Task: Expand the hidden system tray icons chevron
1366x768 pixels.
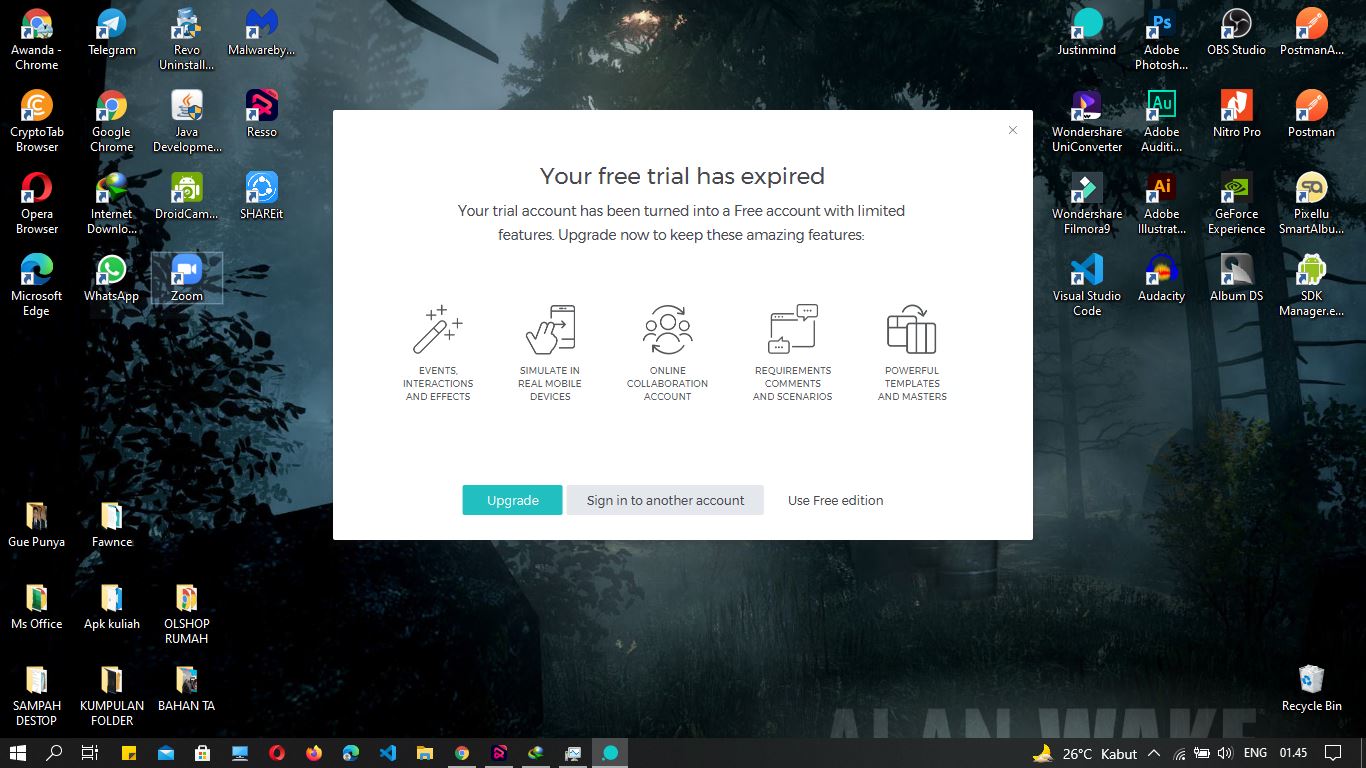Action: coord(1153,753)
